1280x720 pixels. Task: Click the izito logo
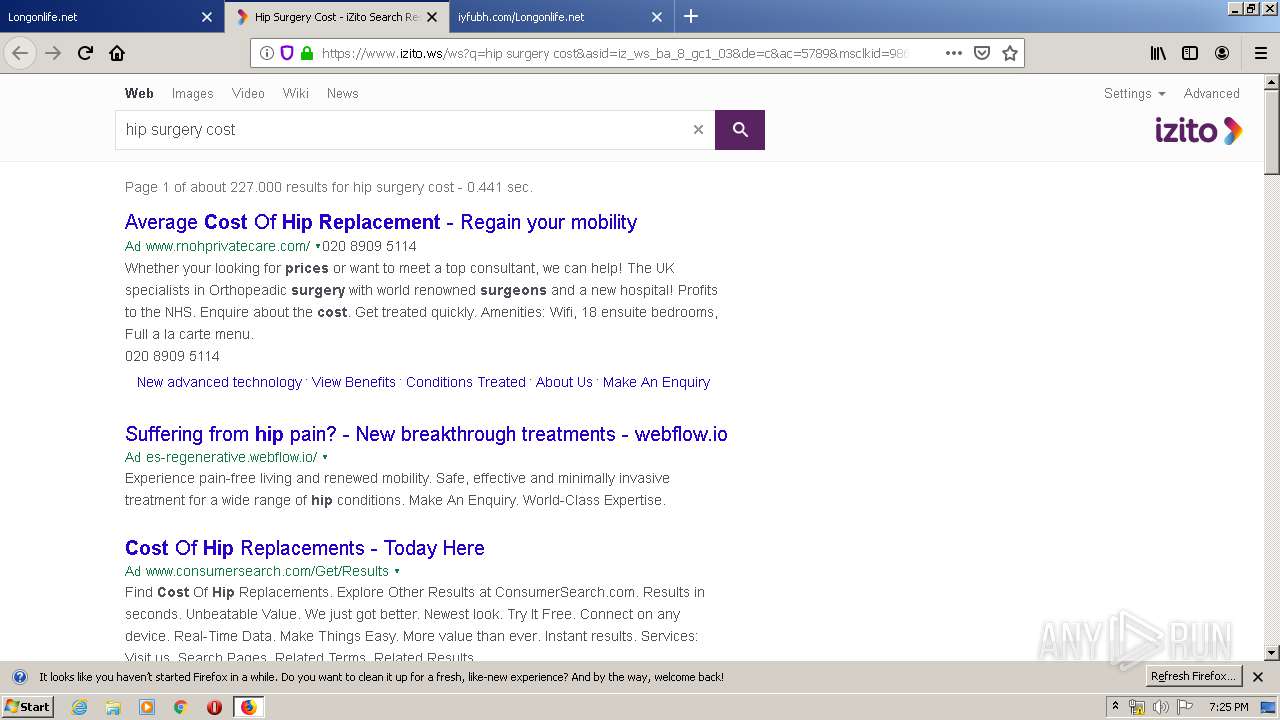pos(1198,131)
